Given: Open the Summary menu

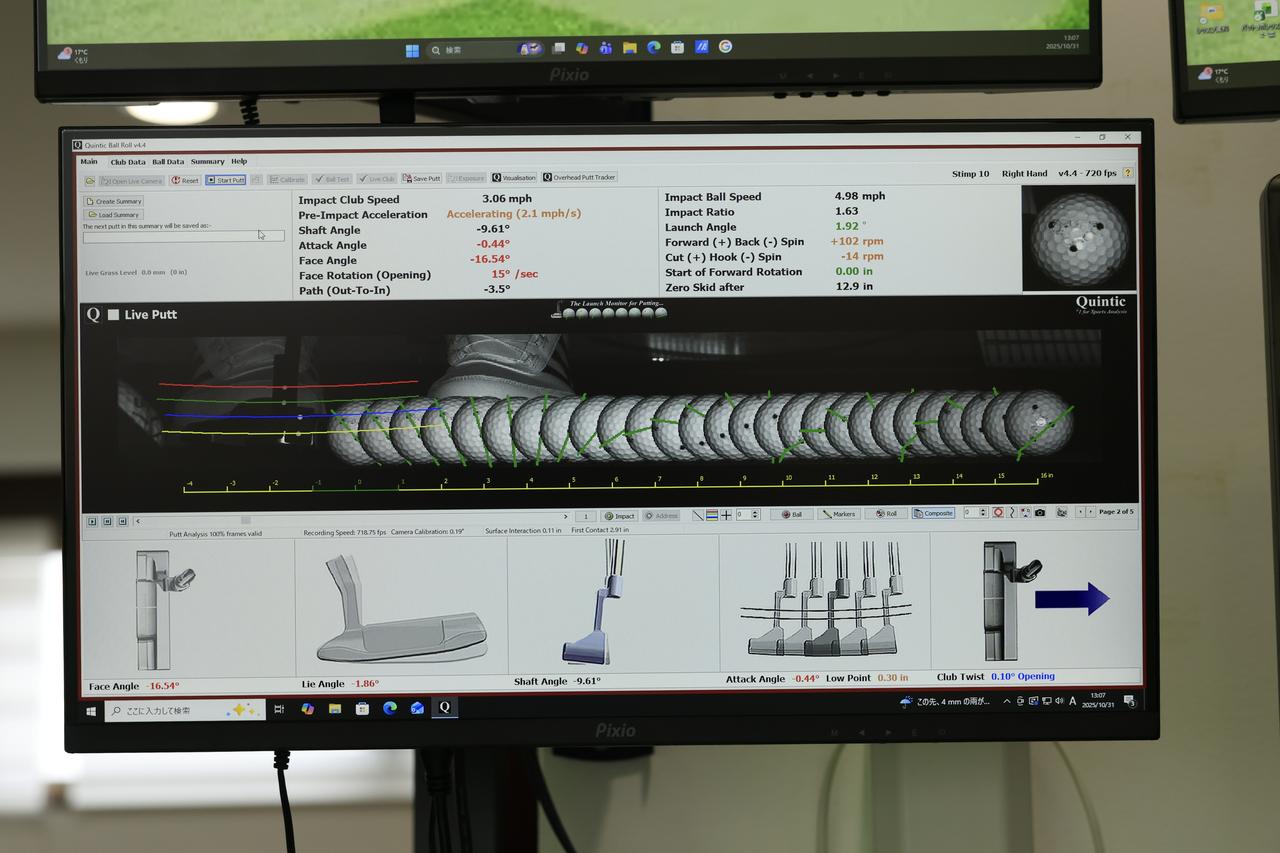Looking at the screenshot, I should 207,162.
